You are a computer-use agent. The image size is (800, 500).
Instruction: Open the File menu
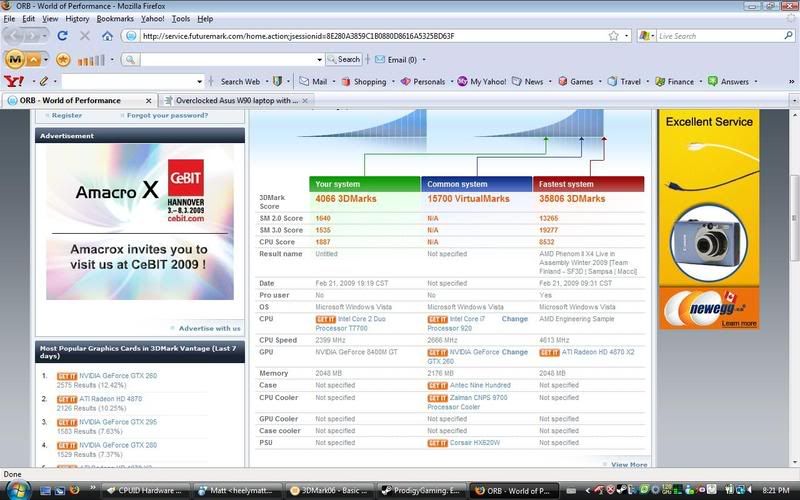9,19
